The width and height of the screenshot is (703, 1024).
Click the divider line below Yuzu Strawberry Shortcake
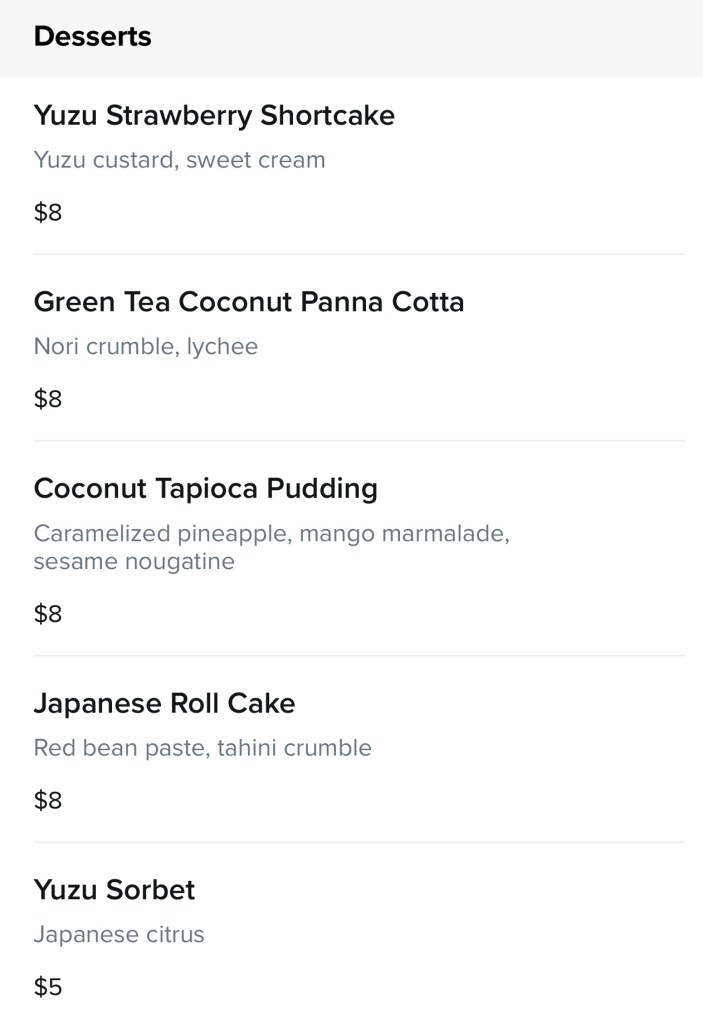359,254
